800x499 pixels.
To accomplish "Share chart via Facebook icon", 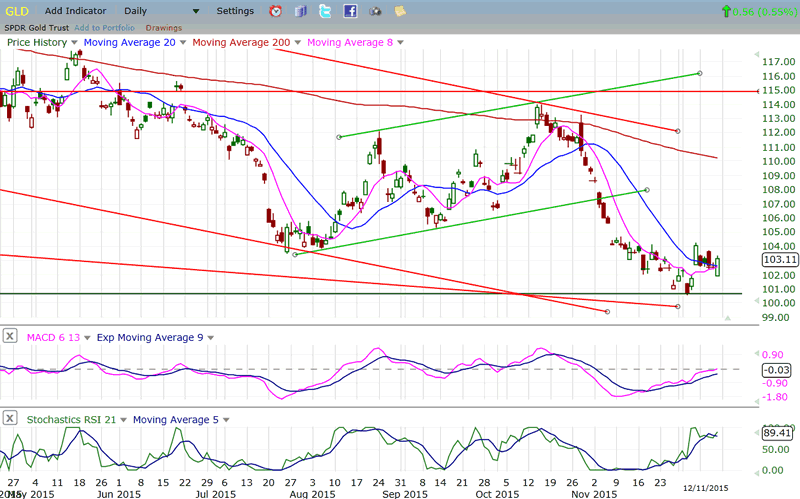I will click(350, 11).
